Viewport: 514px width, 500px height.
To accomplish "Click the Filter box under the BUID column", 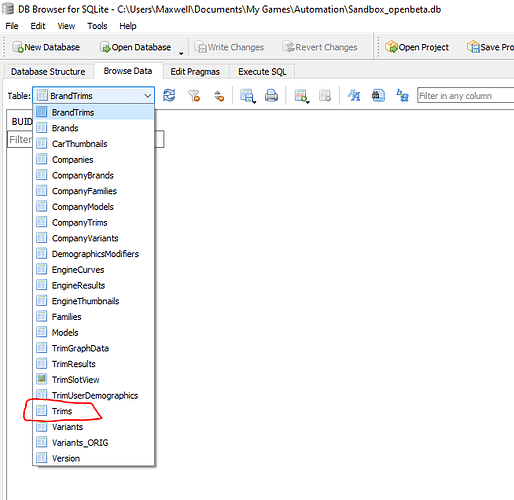I will point(20,139).
